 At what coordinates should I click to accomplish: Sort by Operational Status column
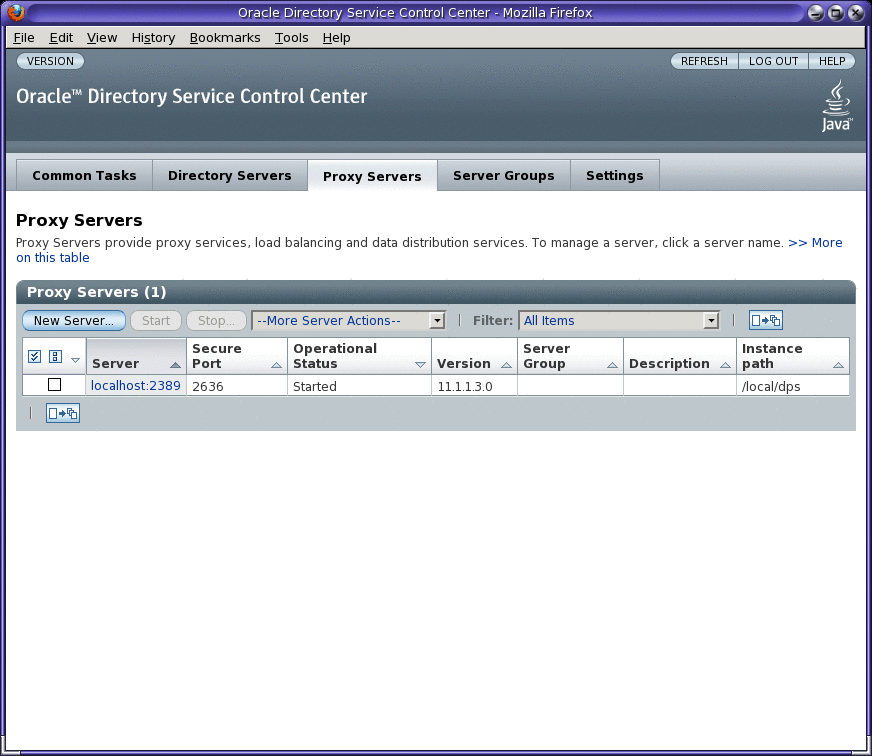click(420, 365)
